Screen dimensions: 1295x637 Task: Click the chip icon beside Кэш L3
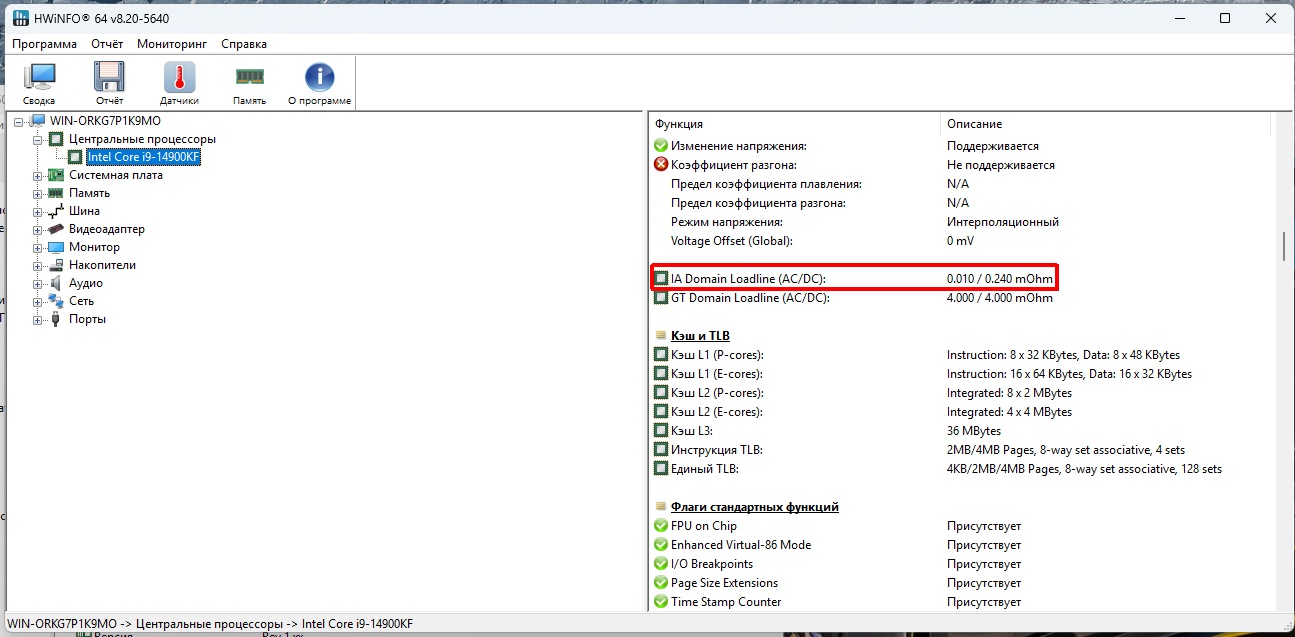click(x=661, y=431)
